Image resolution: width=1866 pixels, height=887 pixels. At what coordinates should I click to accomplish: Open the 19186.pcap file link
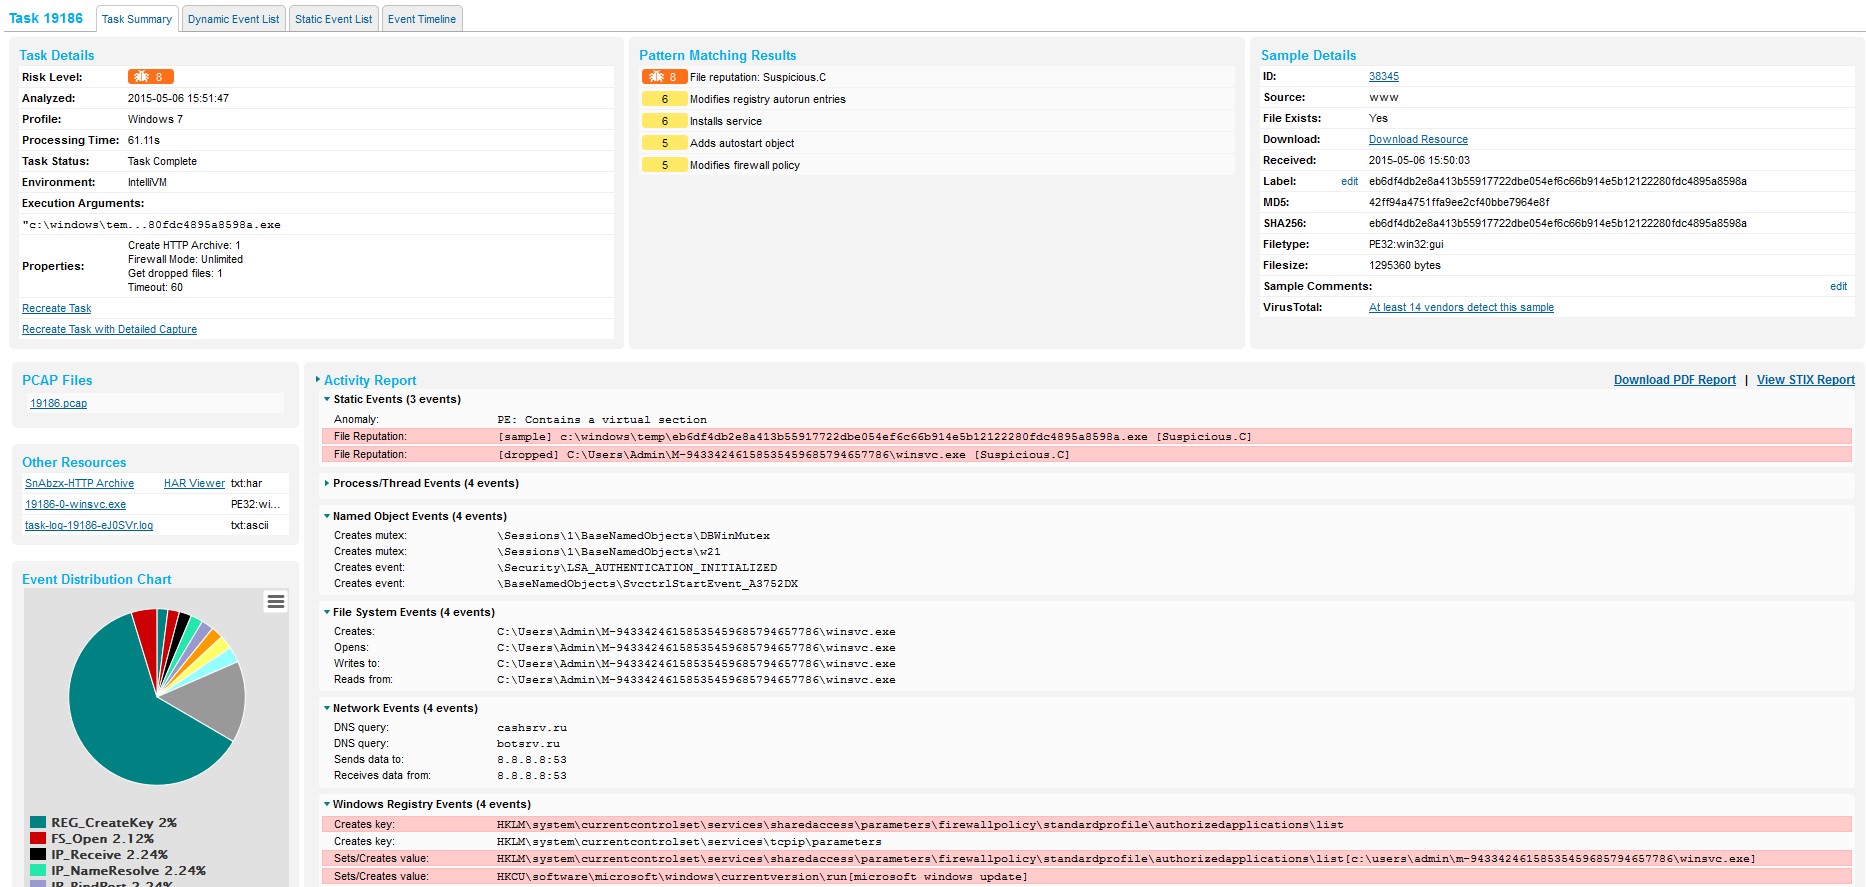point(58,404)
